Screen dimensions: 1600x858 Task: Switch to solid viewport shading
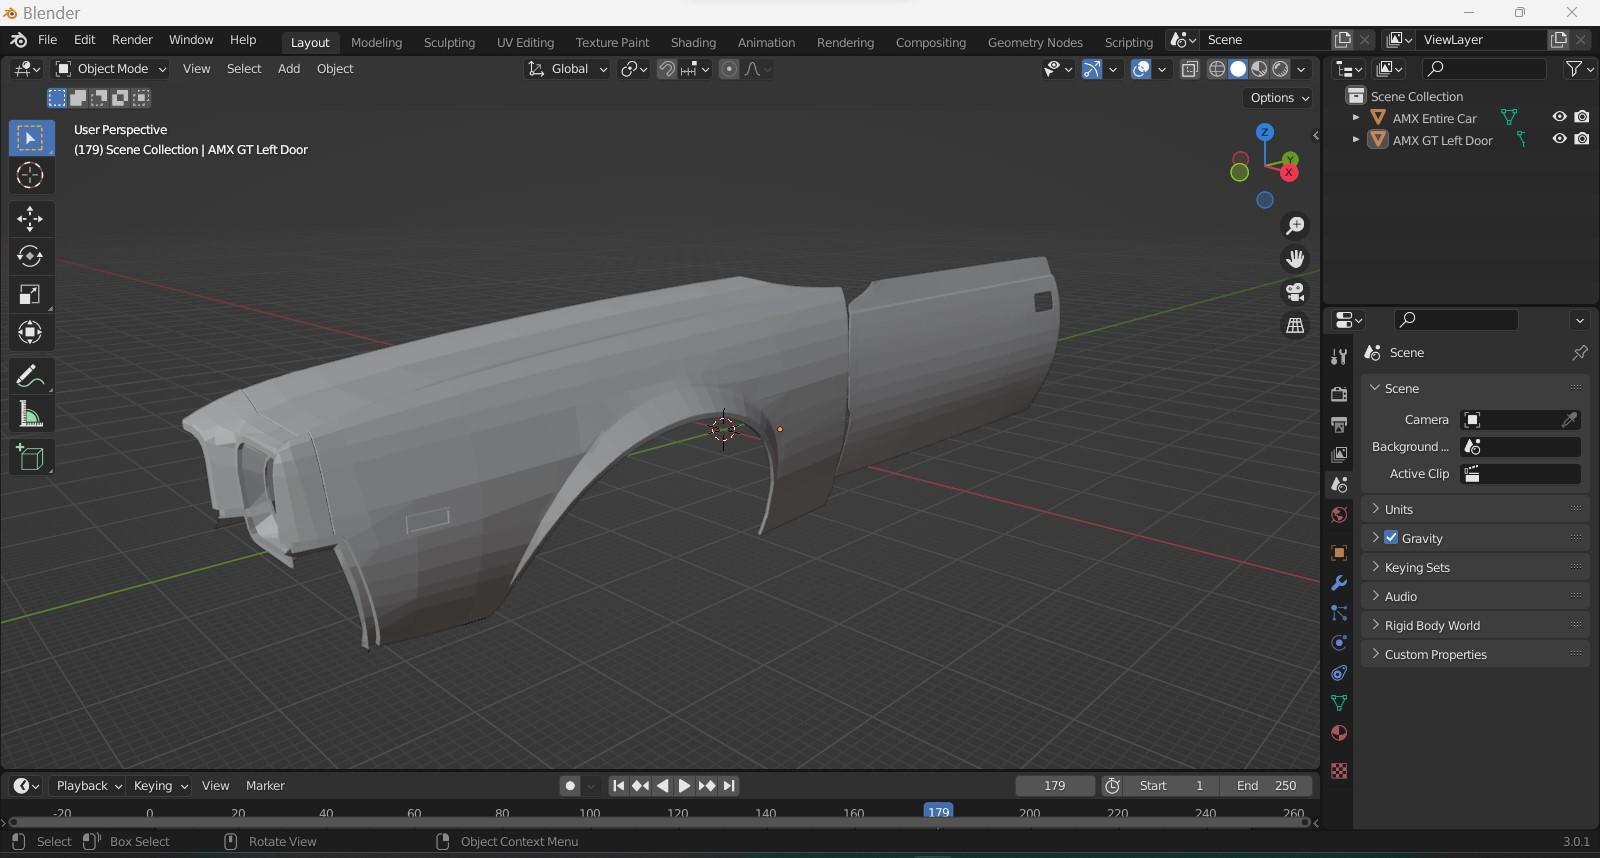[x=1238, y=69]
